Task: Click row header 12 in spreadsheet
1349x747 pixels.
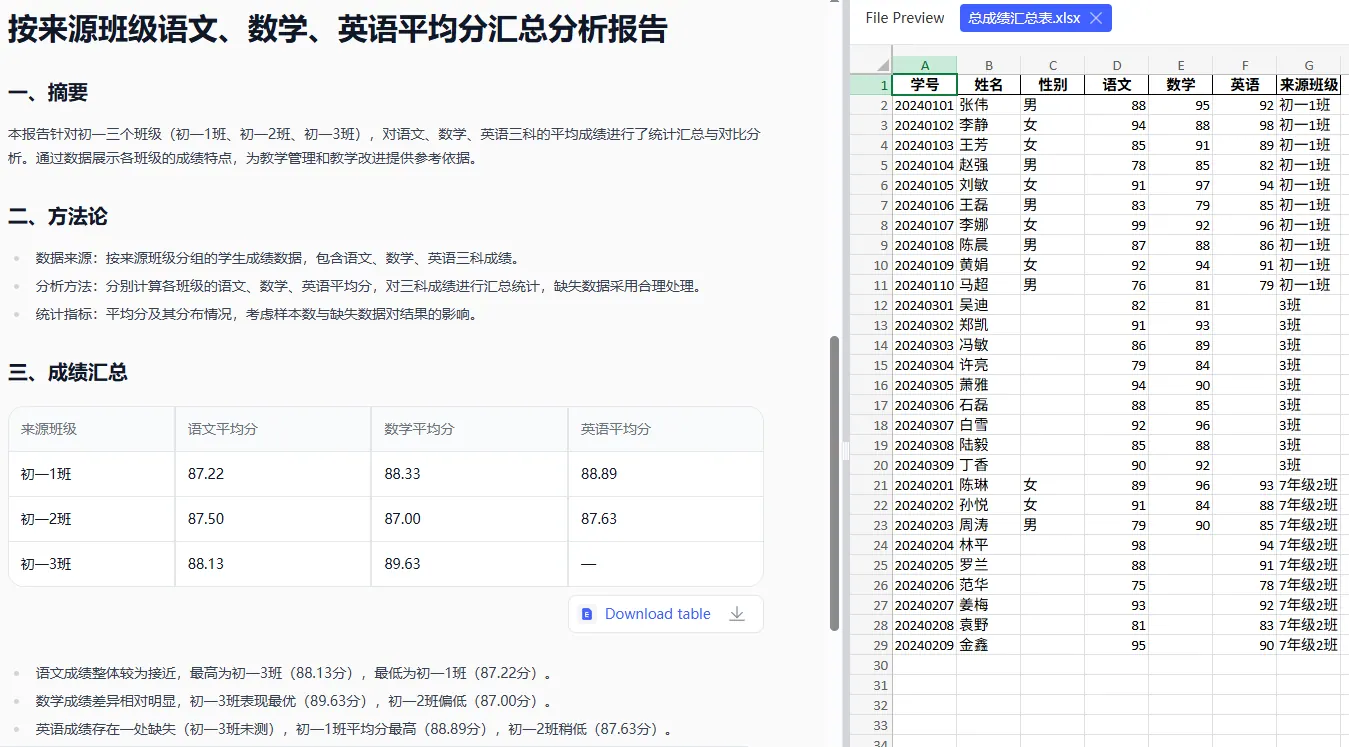Action: (x=871, y=305)
